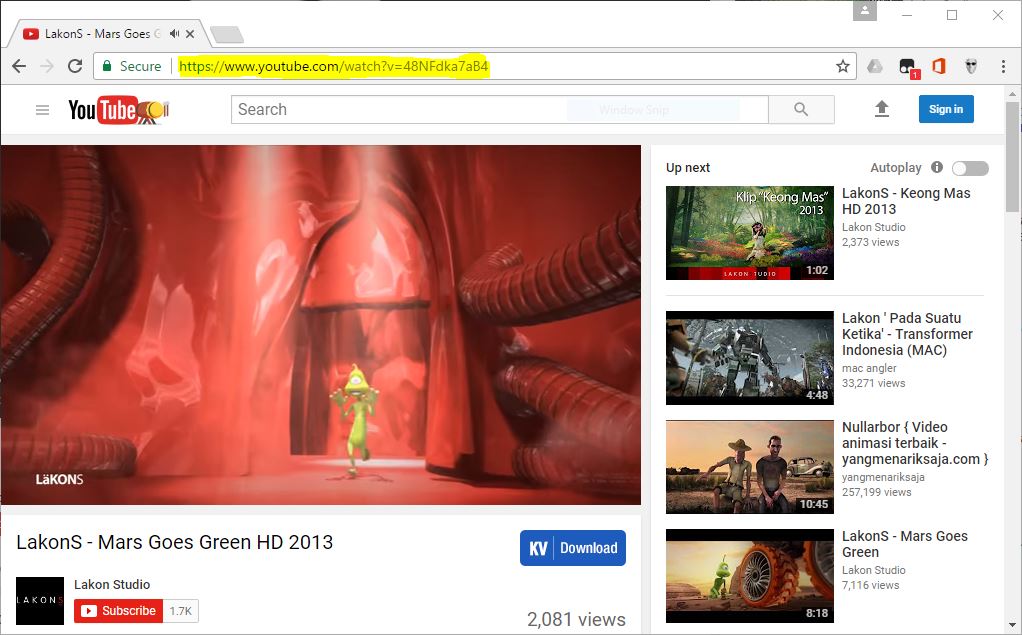The height and width of the screenshot is (635, 1022).
Task: Click the 2,081 views count
Action: click(x=576, y=619)
